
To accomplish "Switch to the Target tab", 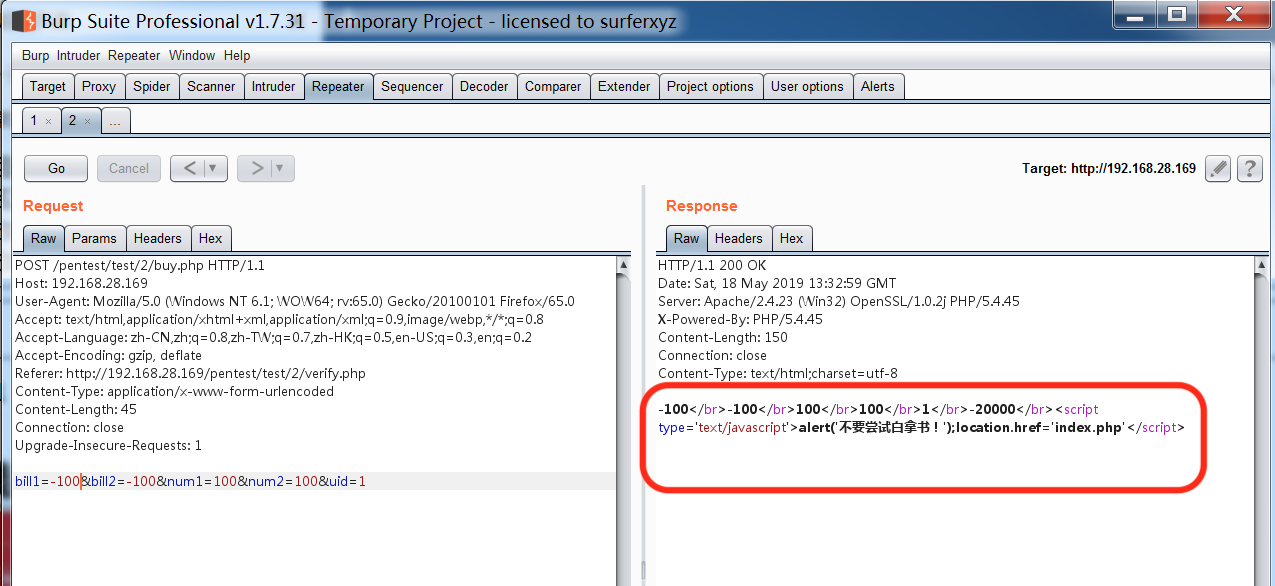I will [48, 87].
